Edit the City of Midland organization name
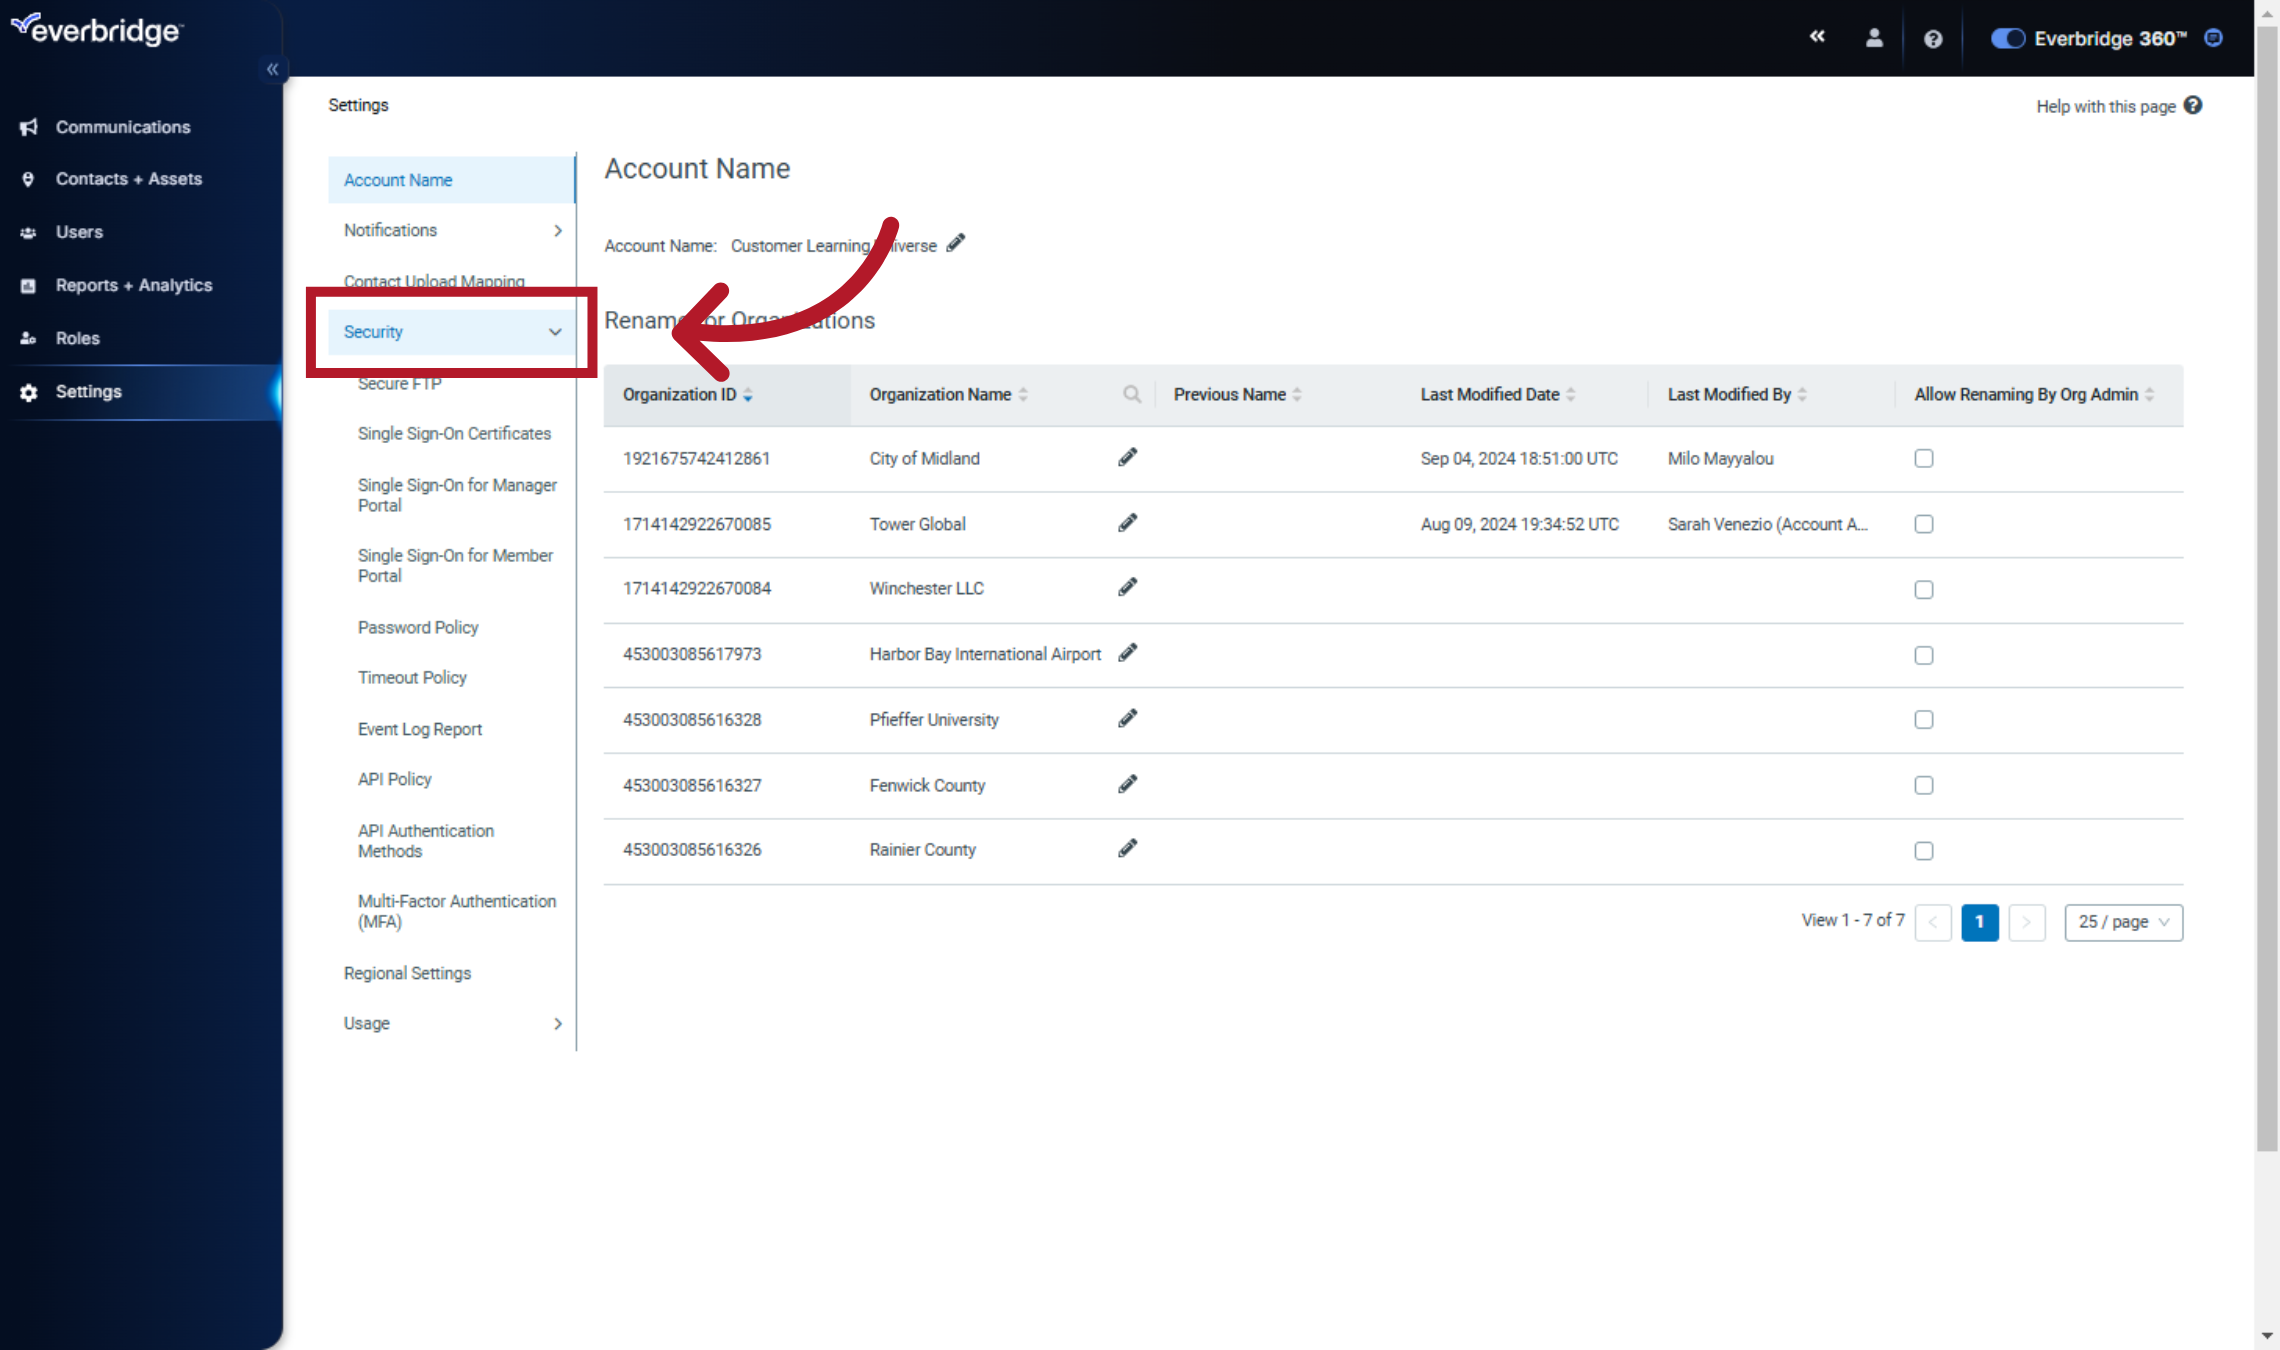2280x1350 pixels. [1126, 456]
